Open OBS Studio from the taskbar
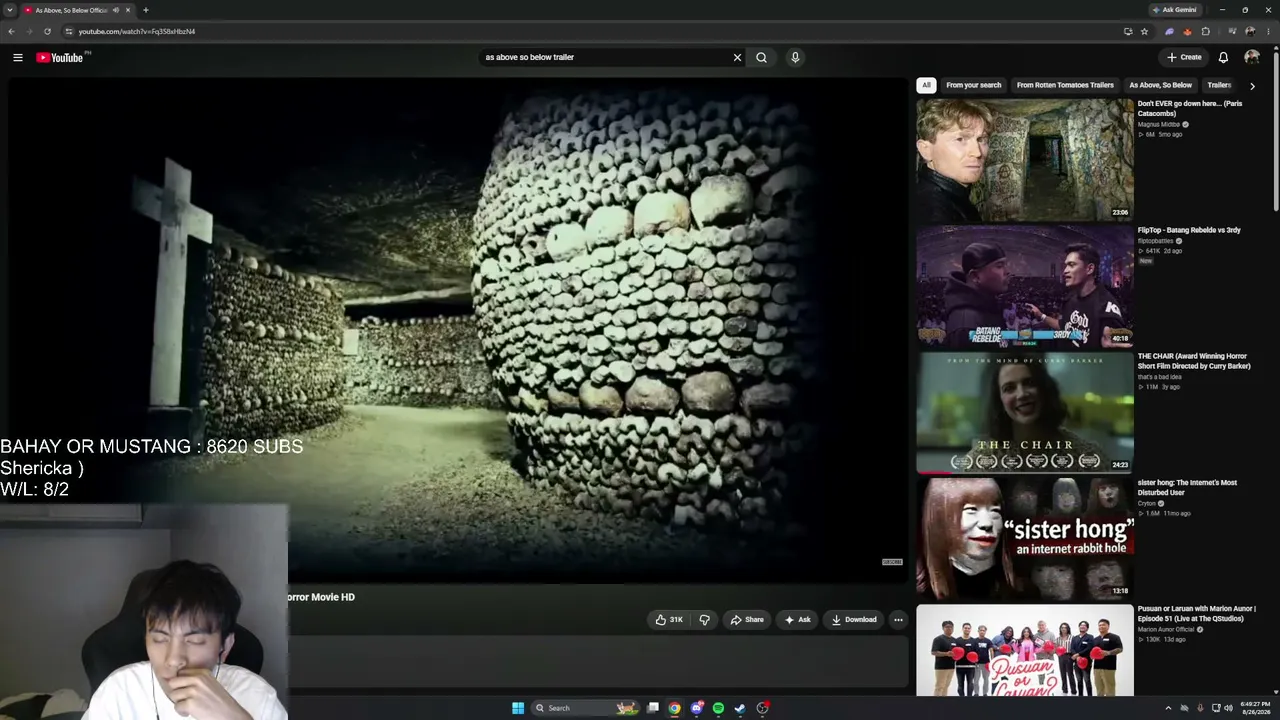The width and height of the screenshot is (1280, 720). (763, 708)
